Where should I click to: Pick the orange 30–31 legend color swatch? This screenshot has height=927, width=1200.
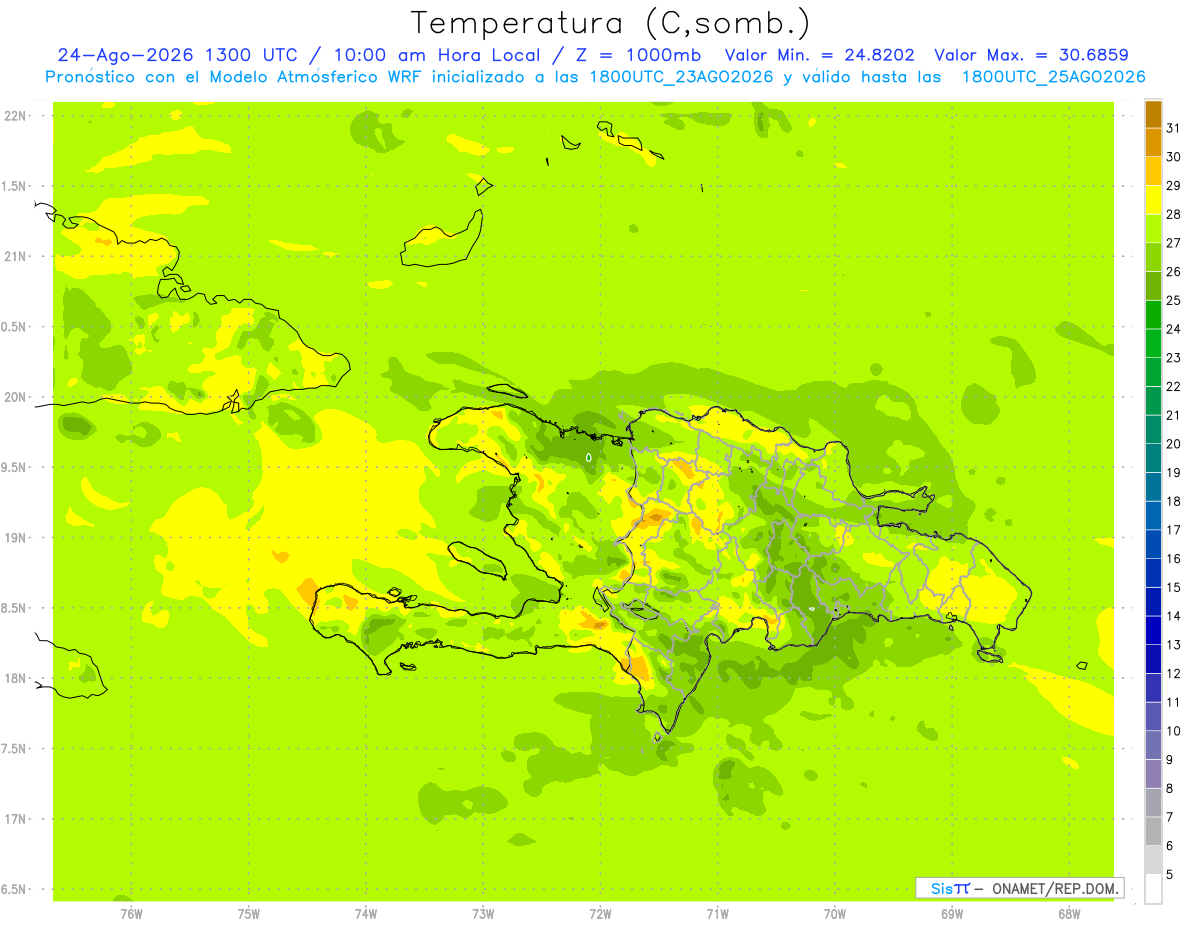[1153, 143]
